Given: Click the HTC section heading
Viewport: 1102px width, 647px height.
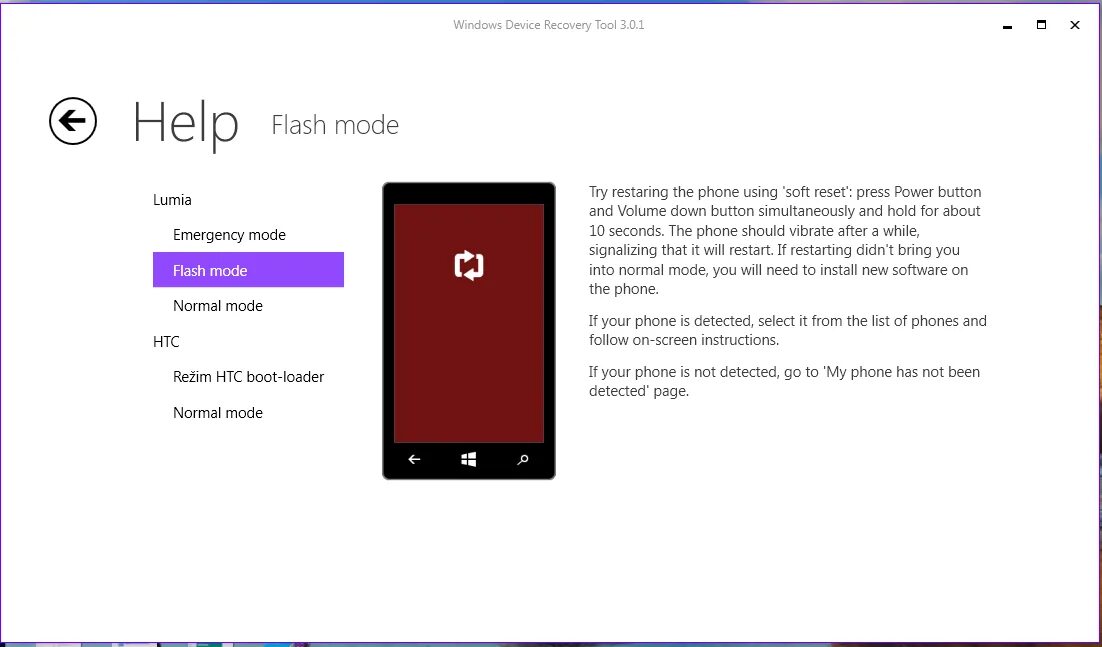Looking at the screenshot, I should pos(166,341).
